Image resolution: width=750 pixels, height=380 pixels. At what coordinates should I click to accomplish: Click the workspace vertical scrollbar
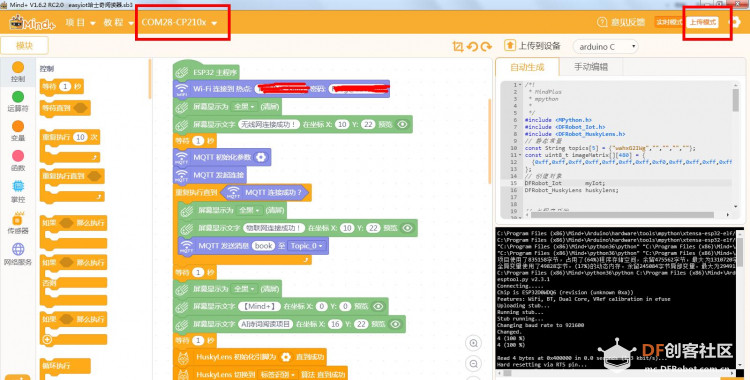489,141
